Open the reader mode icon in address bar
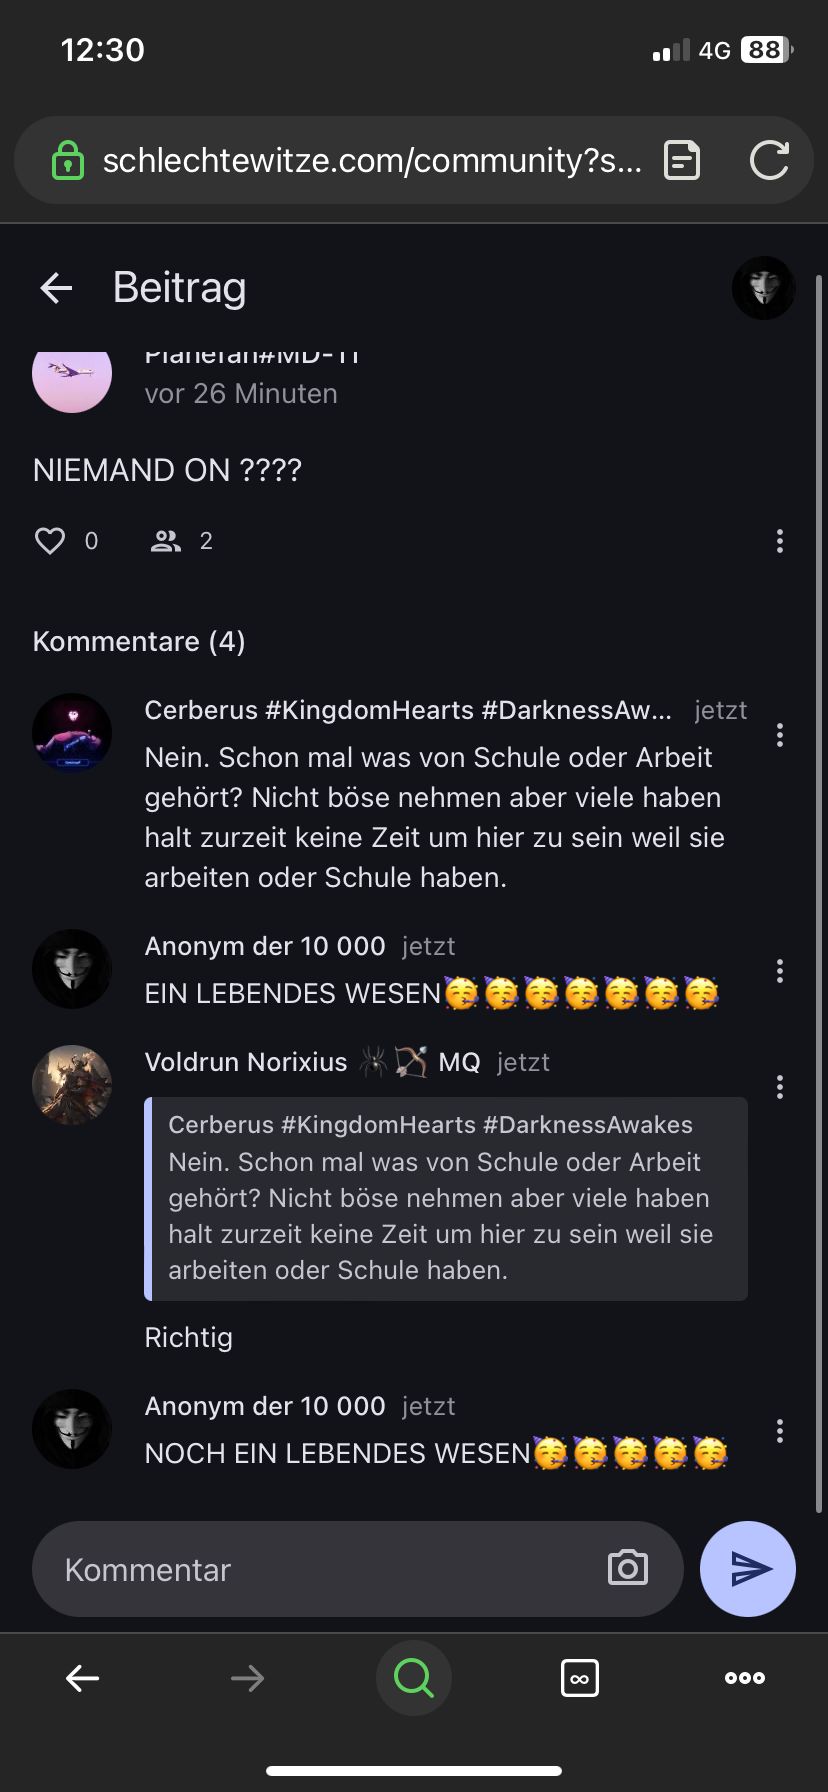 click(x=682, y=160)
